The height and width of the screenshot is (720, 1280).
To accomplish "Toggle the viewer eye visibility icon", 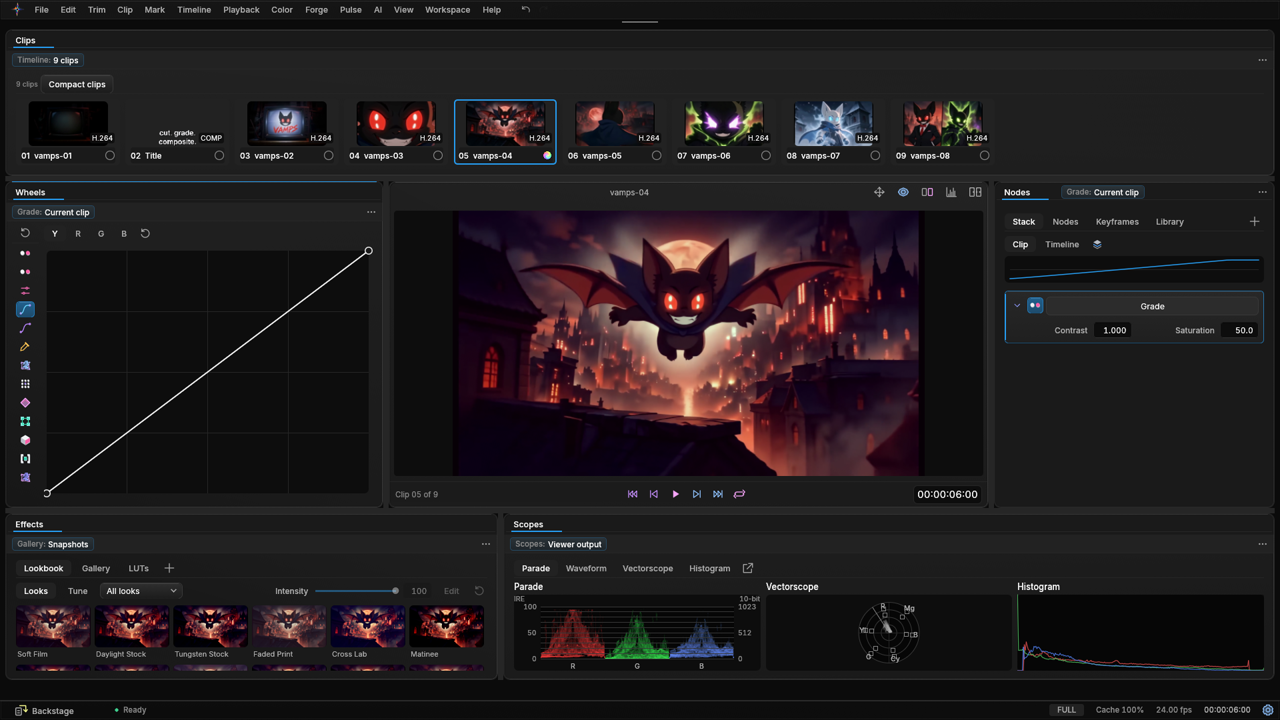I will tap(903, 192).
